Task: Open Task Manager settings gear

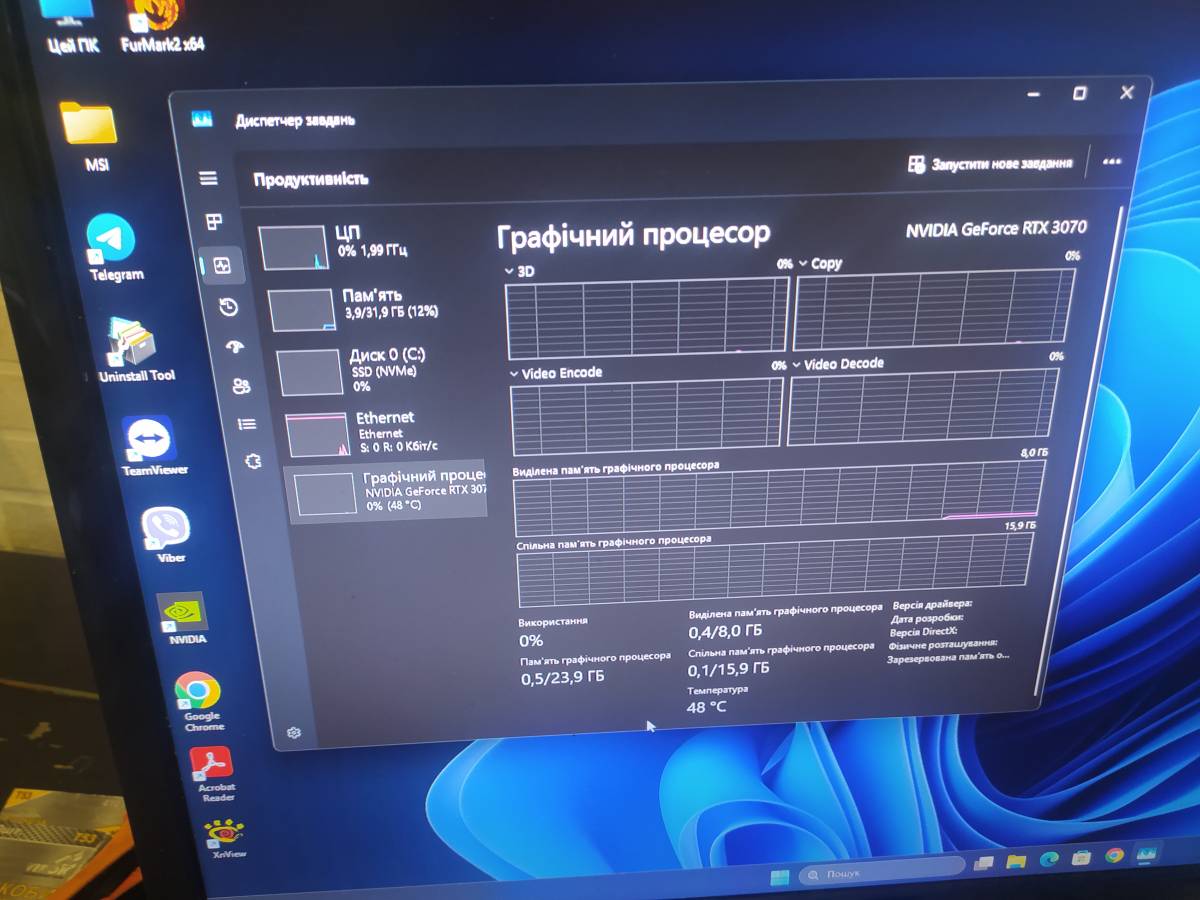Action: click(x=294, y=733)
